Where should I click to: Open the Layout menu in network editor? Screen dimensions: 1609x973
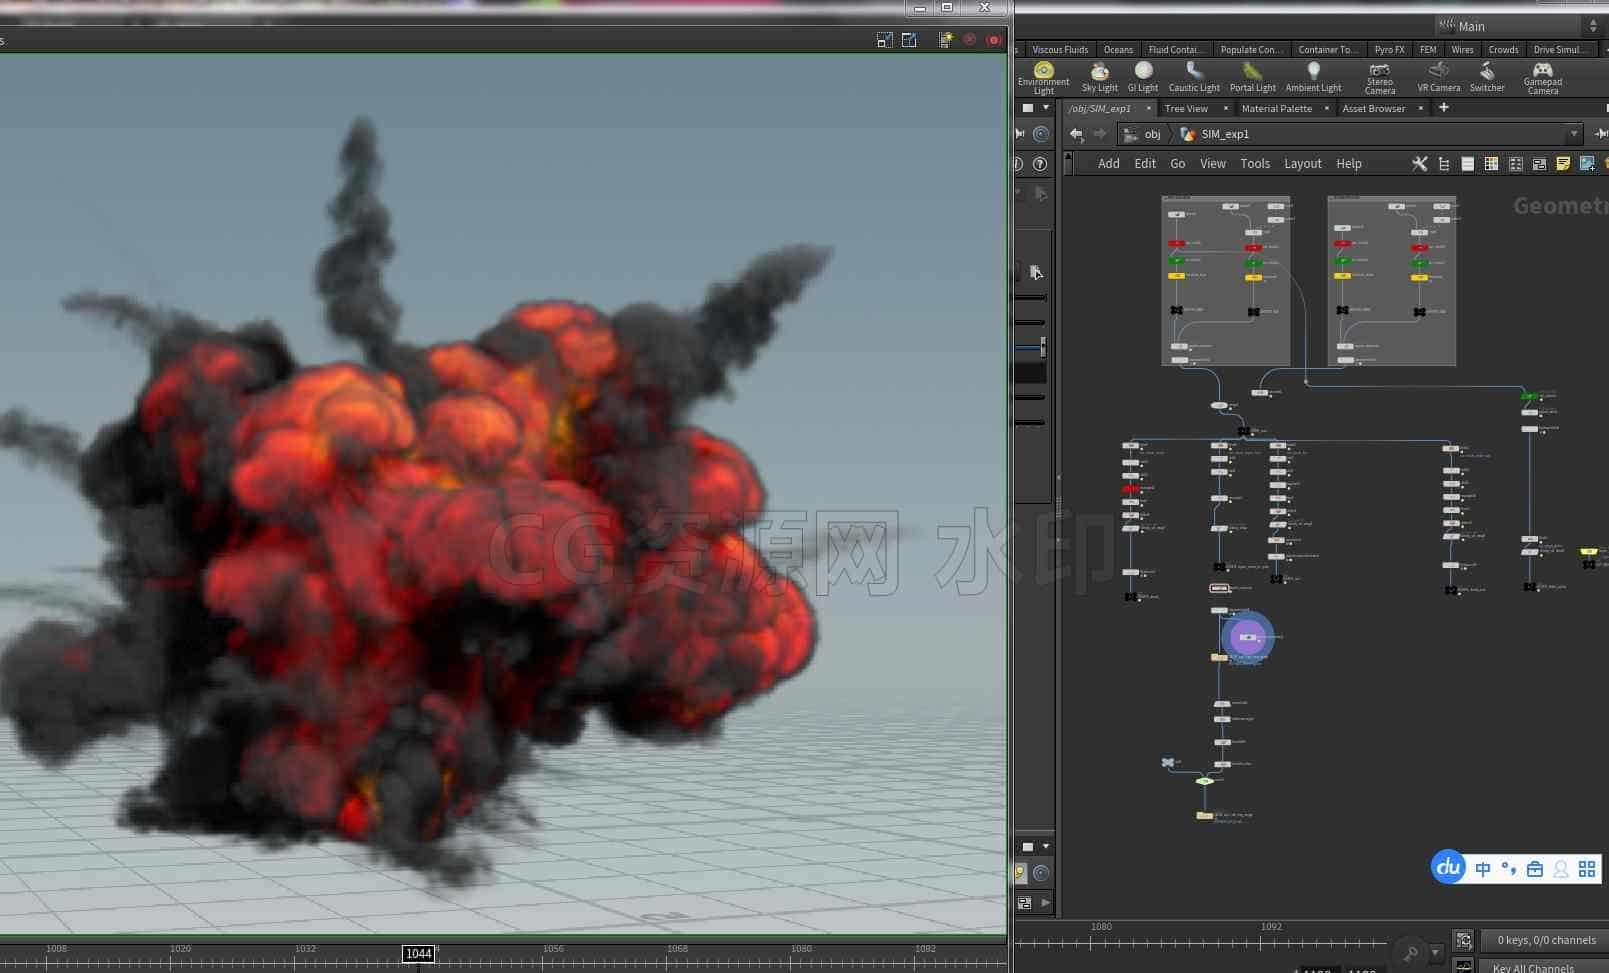[x=1302, y=164]
